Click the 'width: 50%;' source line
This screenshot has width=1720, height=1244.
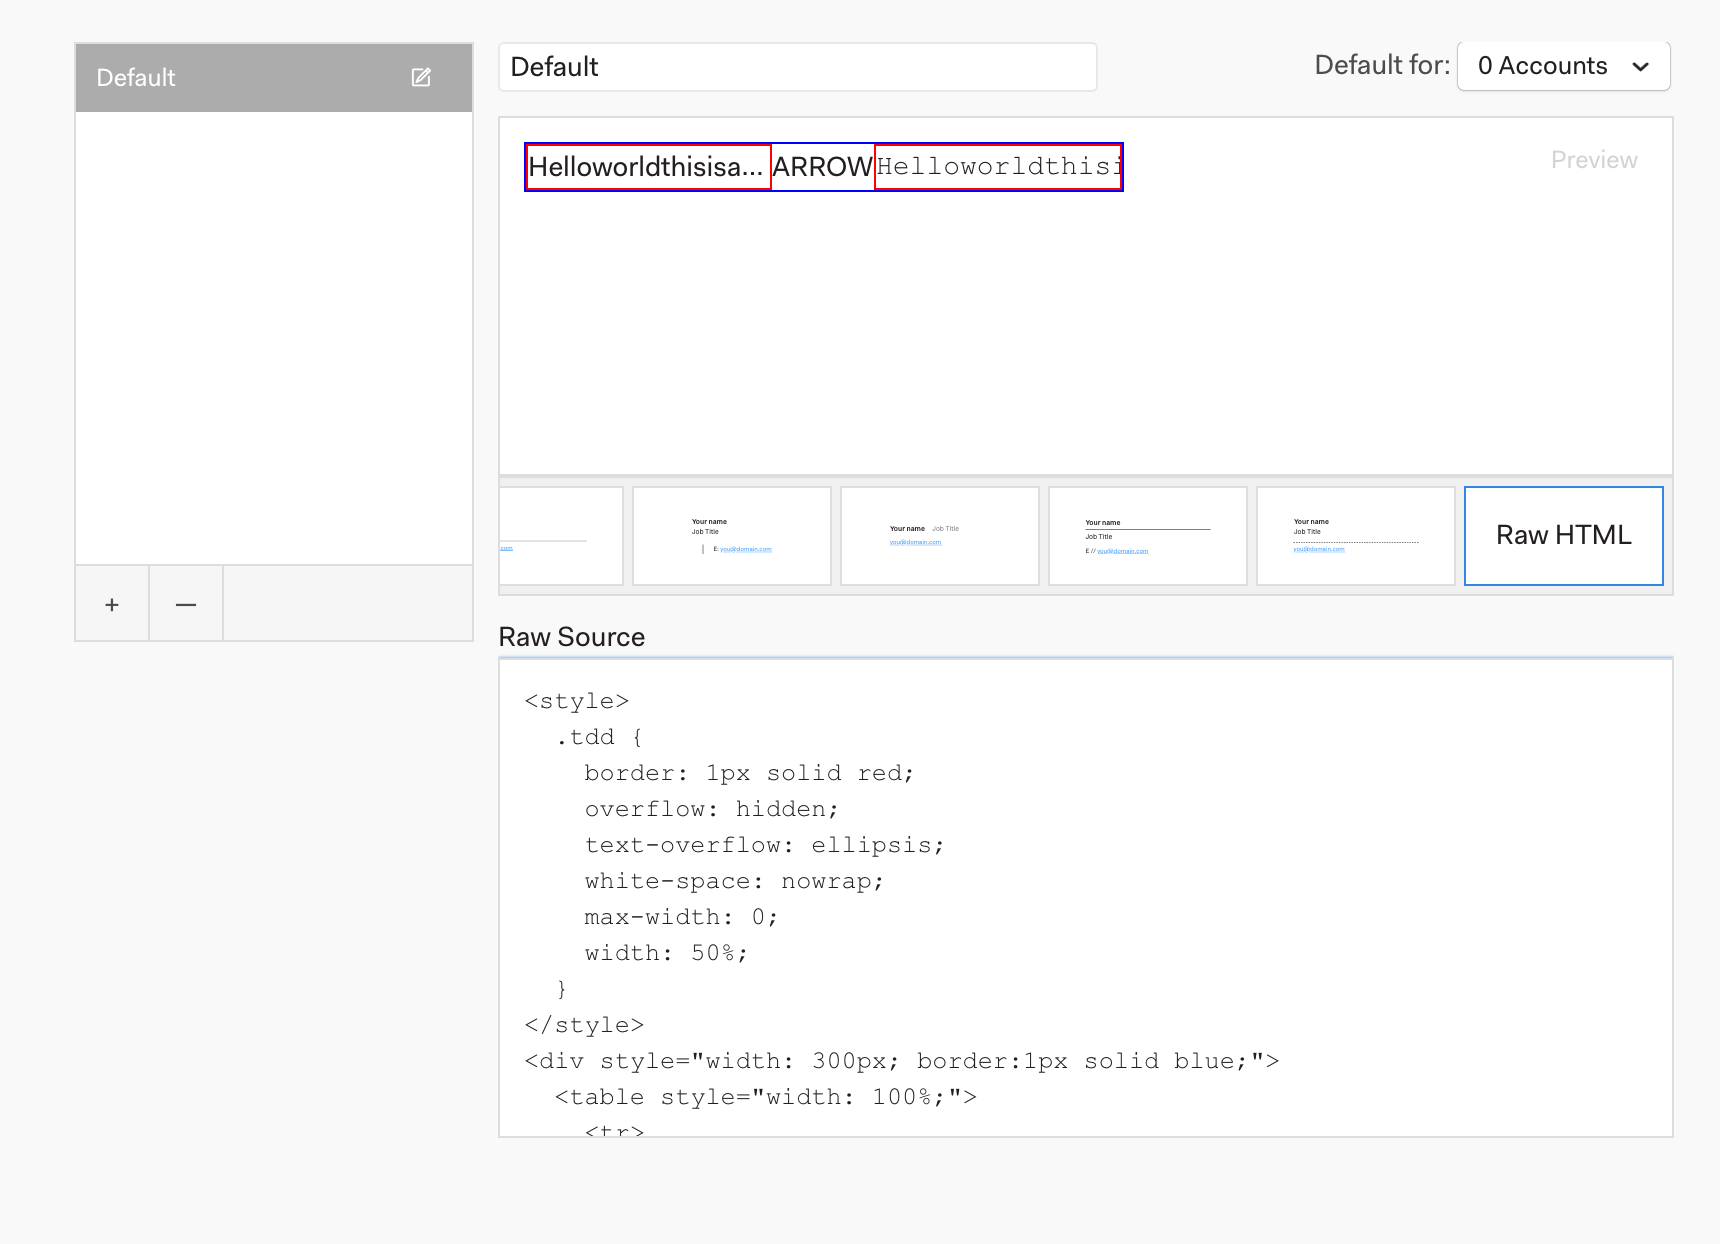click(x=667, y=953)
